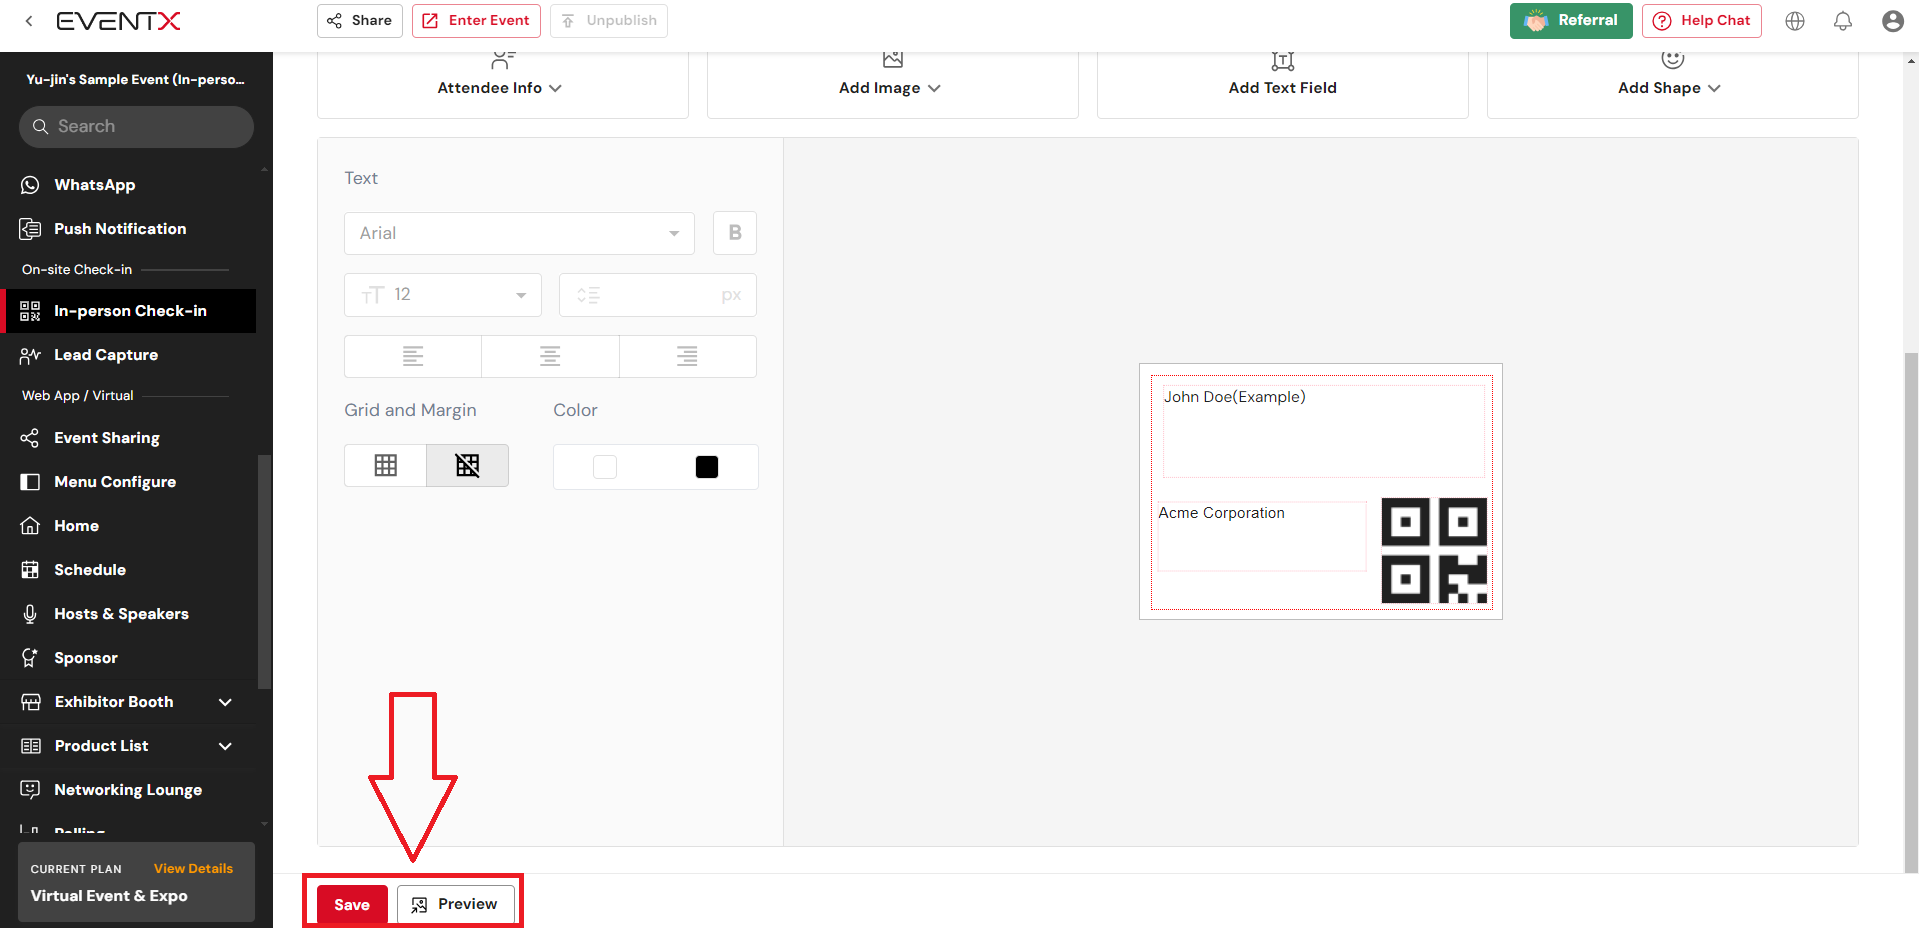Click the Preview button

(455, 904)
